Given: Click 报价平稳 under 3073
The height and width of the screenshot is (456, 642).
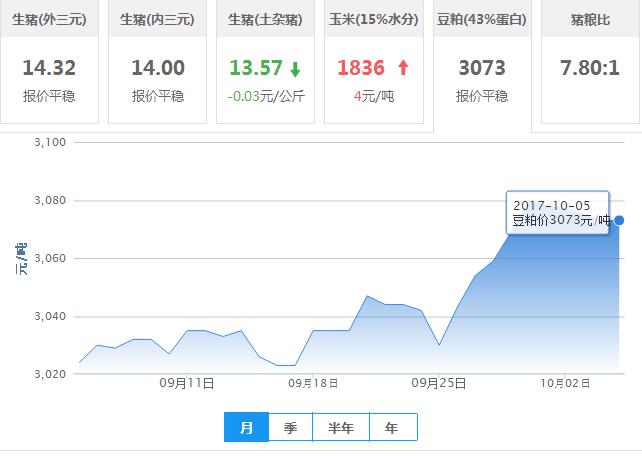Looking at the screenshot, I should 482,96.
